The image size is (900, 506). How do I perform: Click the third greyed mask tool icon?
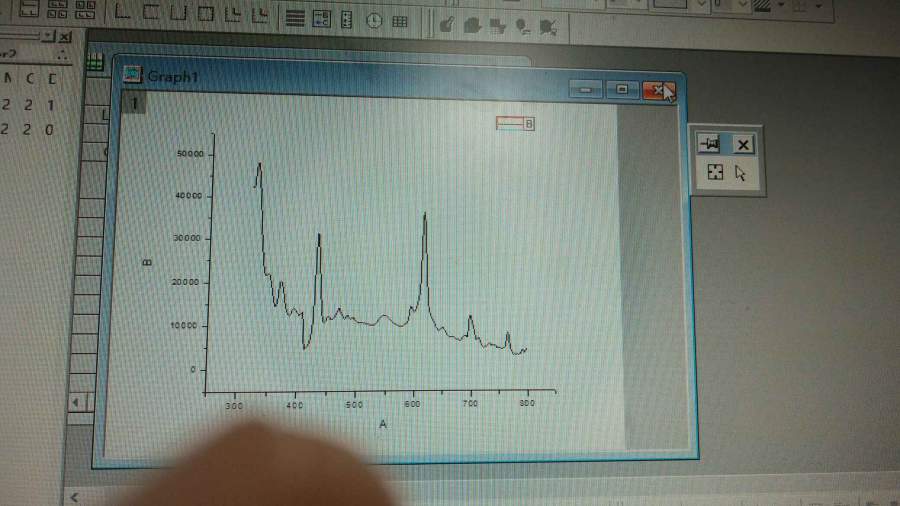pos(498,26)
